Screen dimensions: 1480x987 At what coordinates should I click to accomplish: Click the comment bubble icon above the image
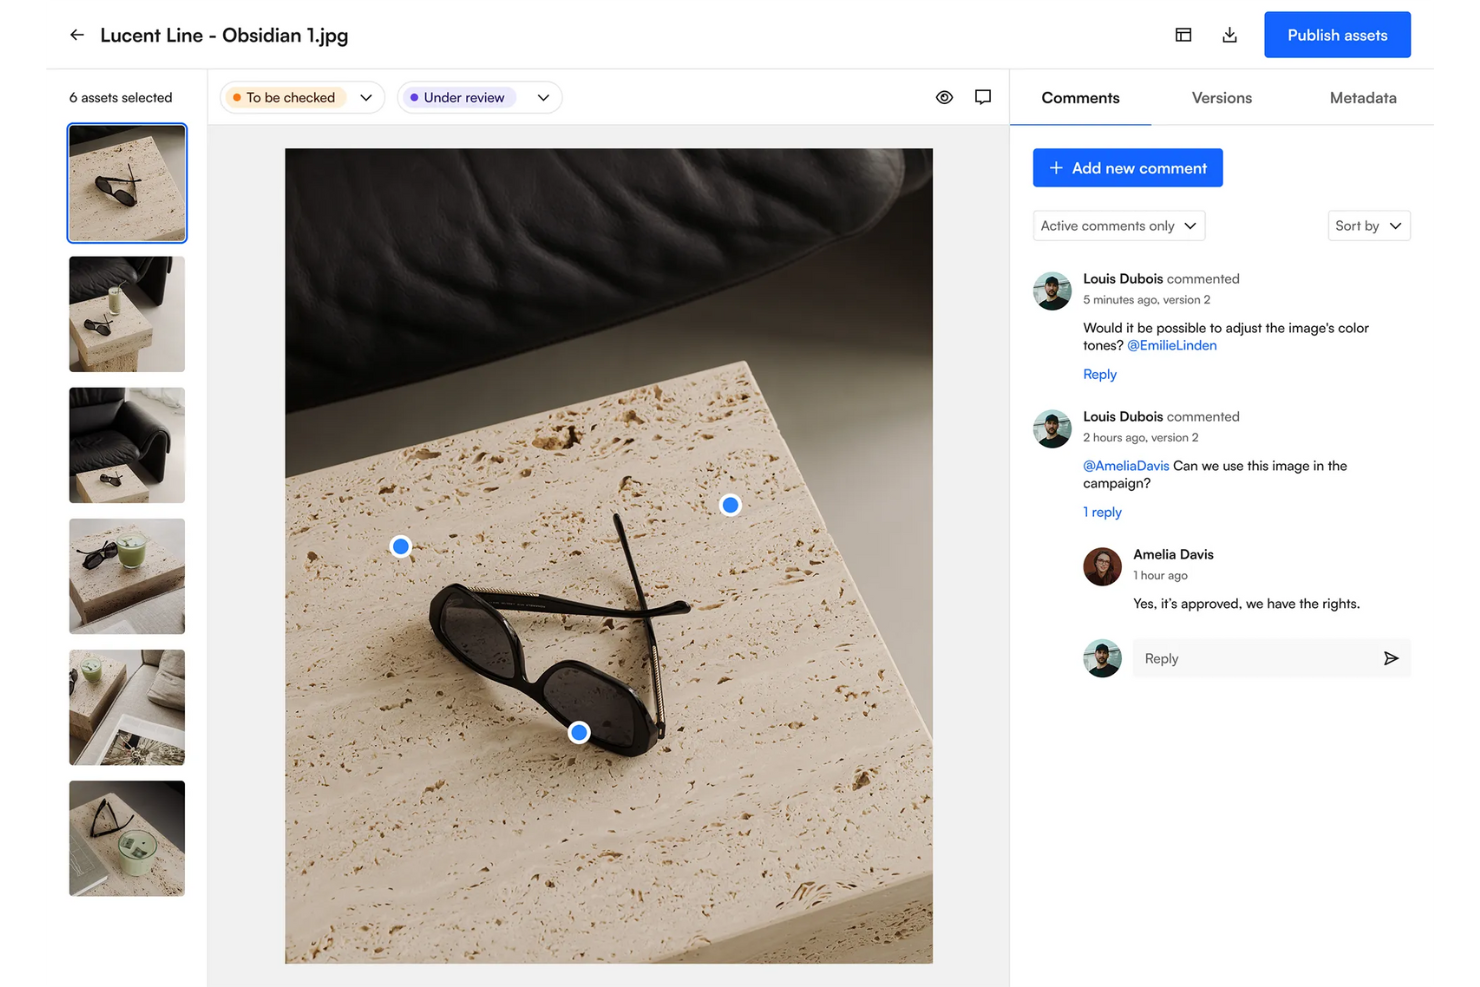pyautogui.click(x=983, y=97)
